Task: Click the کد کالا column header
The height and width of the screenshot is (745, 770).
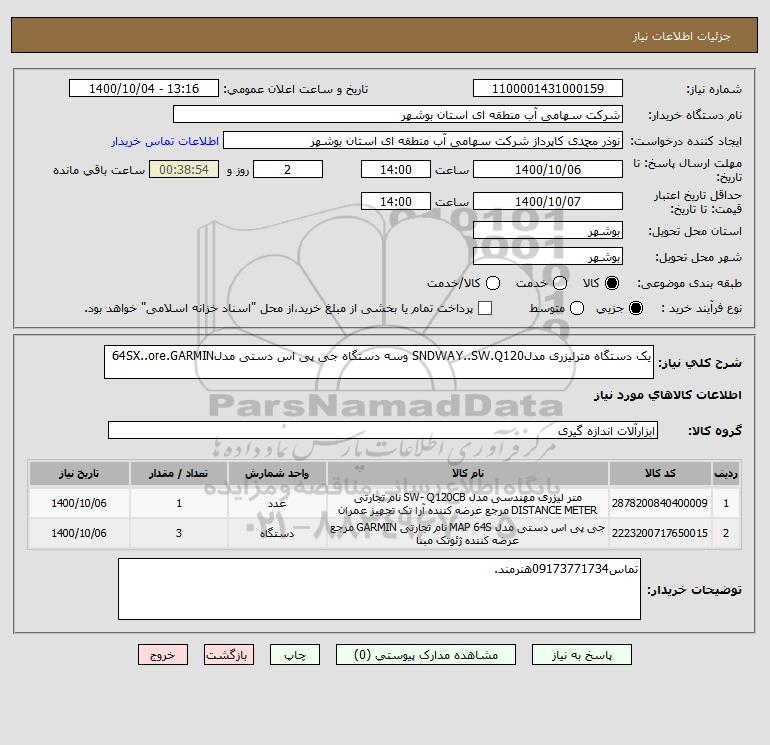Action: pos(660,473)
